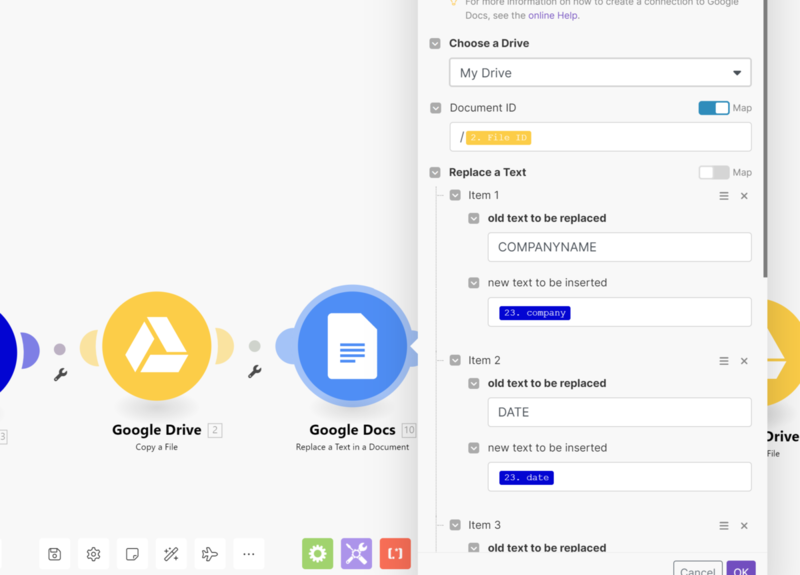Collapse the Document ID field chevron
This screenshot has height=575, width=800.
[435, 108]
